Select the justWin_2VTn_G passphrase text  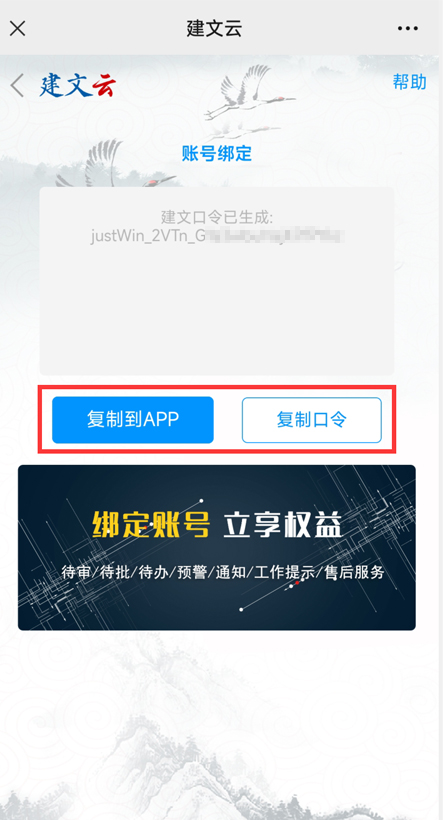[147, 235]
